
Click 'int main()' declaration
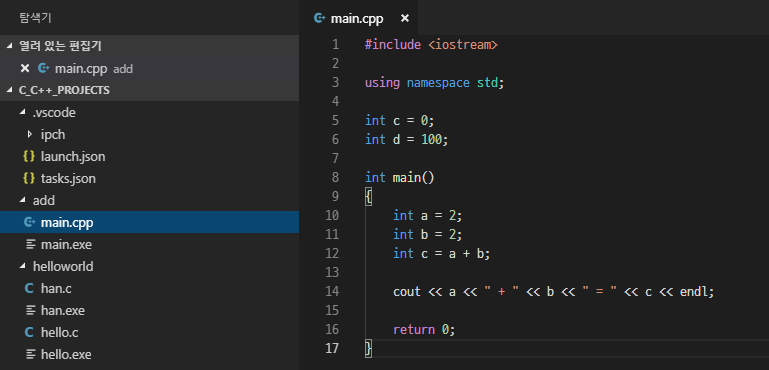point(400,177)
